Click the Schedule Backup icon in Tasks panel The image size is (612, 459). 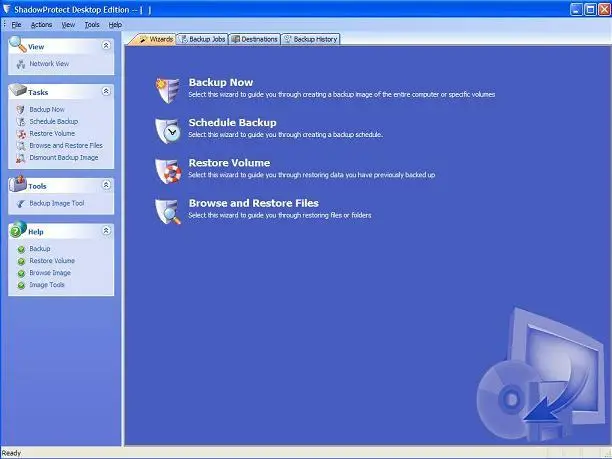click(21, 122)
